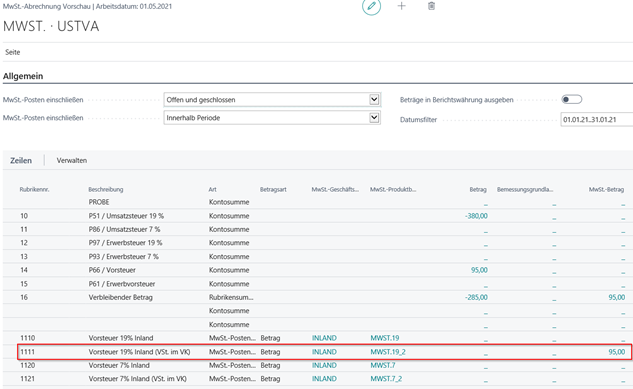Viewport: 633px width, 389px height.
Task: Sort by Beschreibung column header
Action: coord(106,189)
